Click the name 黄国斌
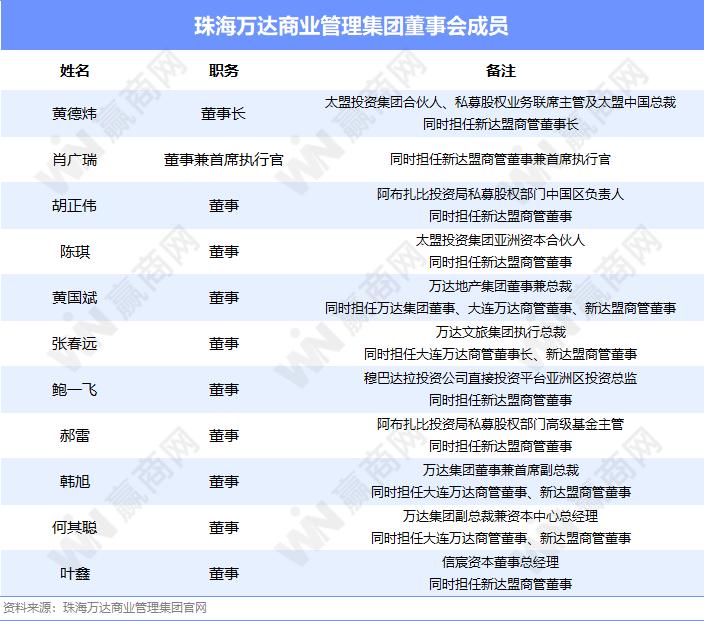The width and height of the screenshot is (704, 621). pyautogui.click(x=75, y=297)
